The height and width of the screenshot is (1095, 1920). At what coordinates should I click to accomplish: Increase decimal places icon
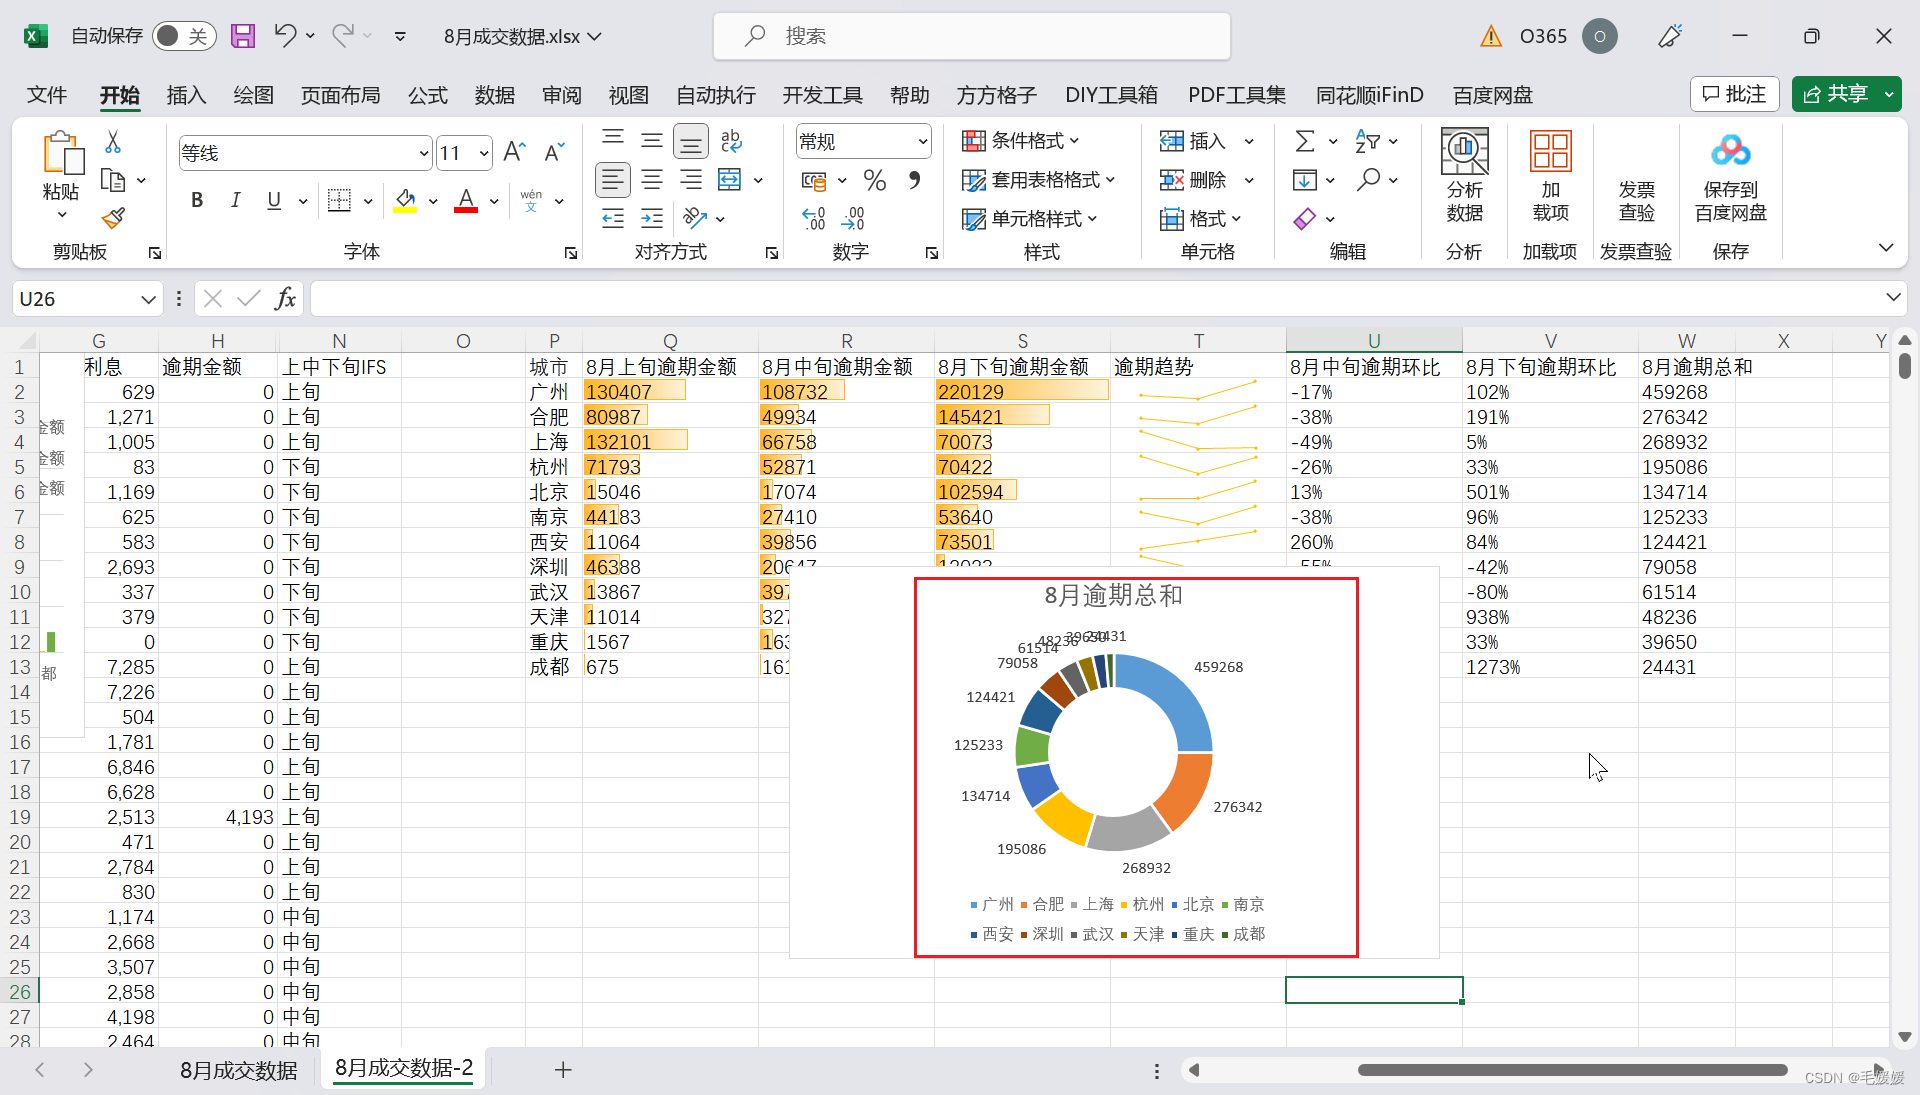click(814, 218)
